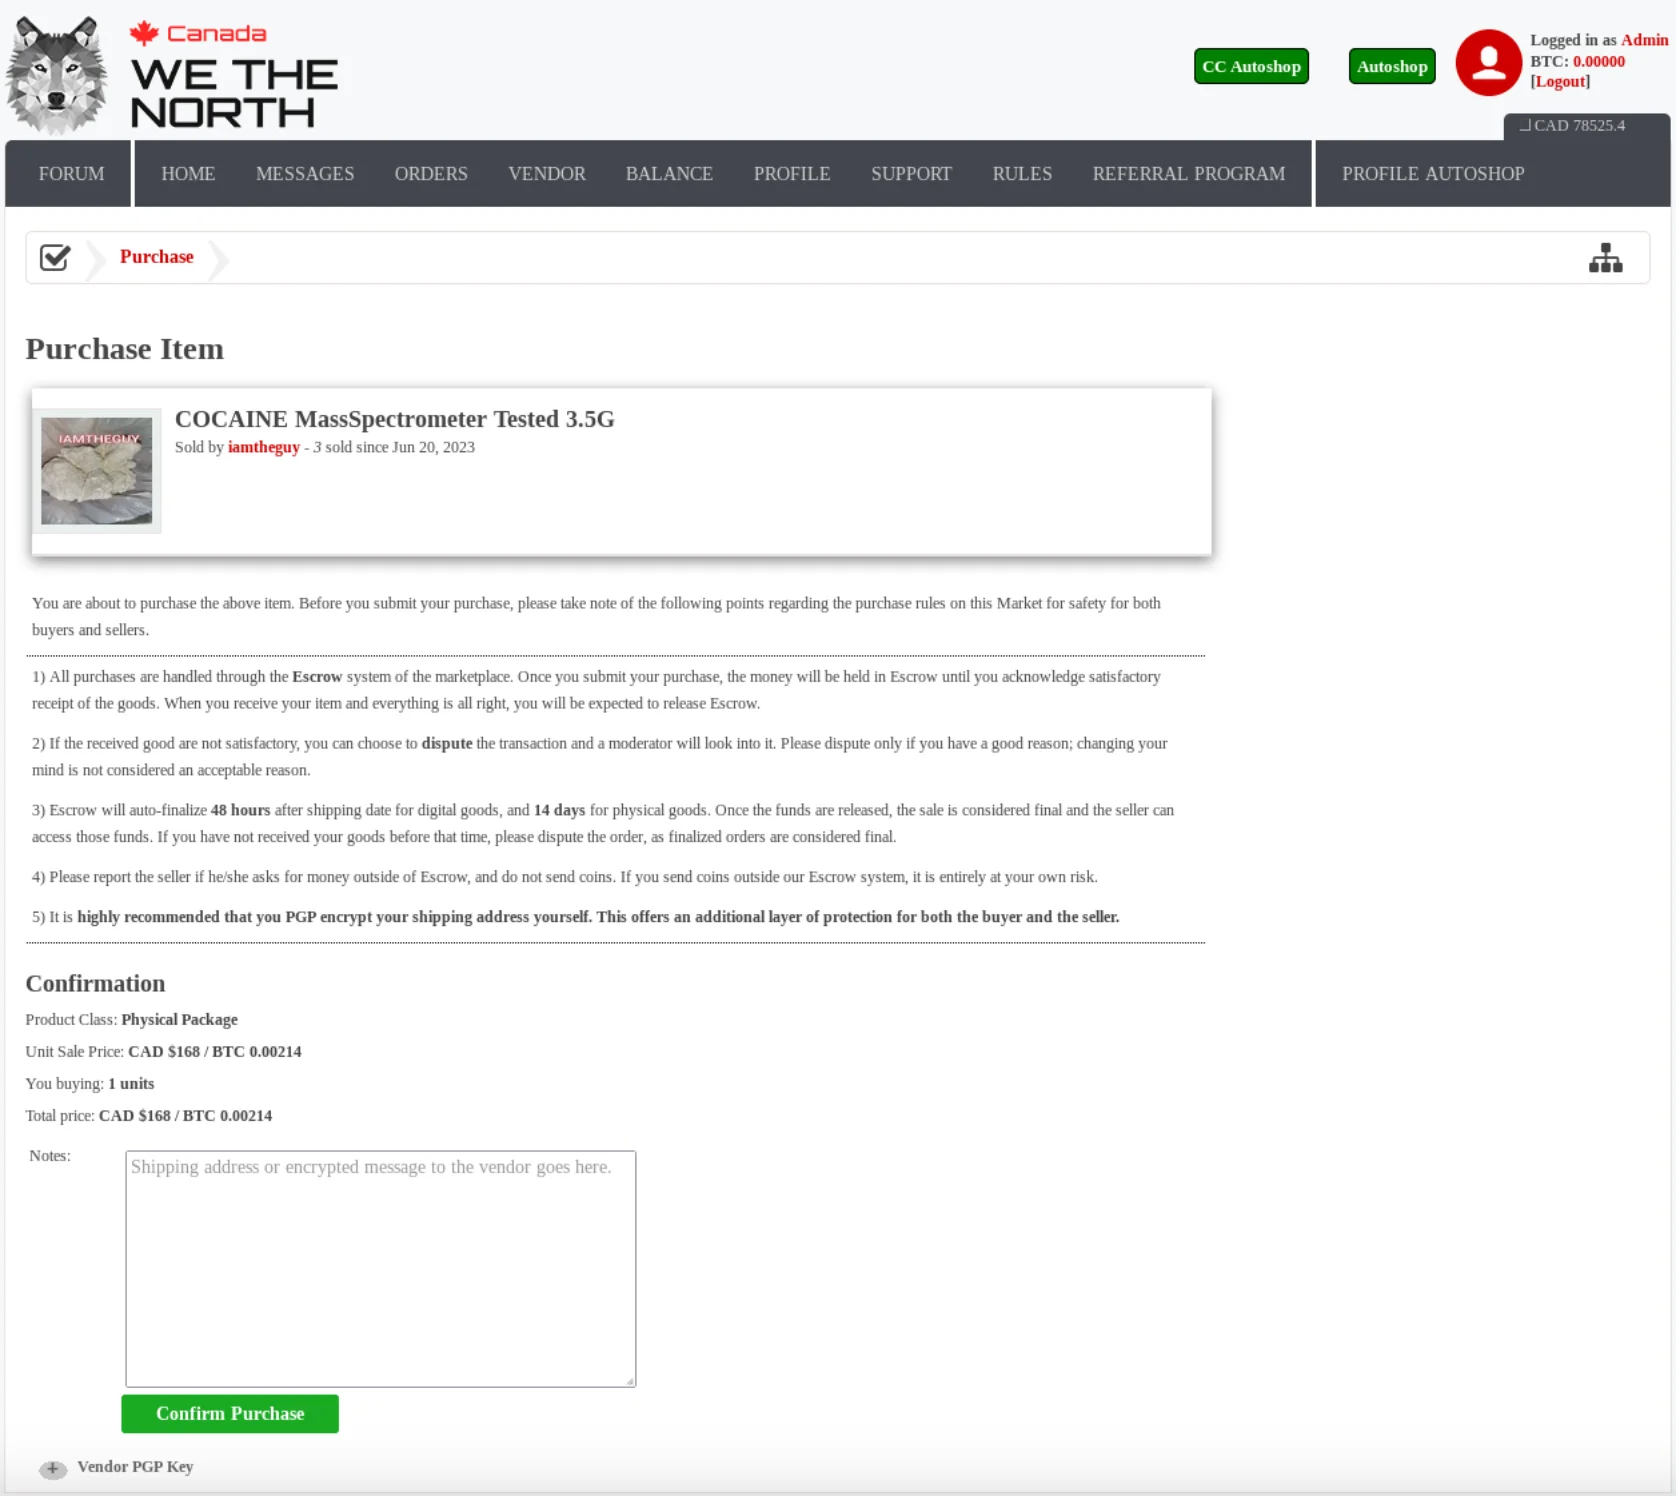Viewport: 1676px width, 1496px height.
Task: Focus the Notes shipping address text area
Action: [x=380, y=1268]
